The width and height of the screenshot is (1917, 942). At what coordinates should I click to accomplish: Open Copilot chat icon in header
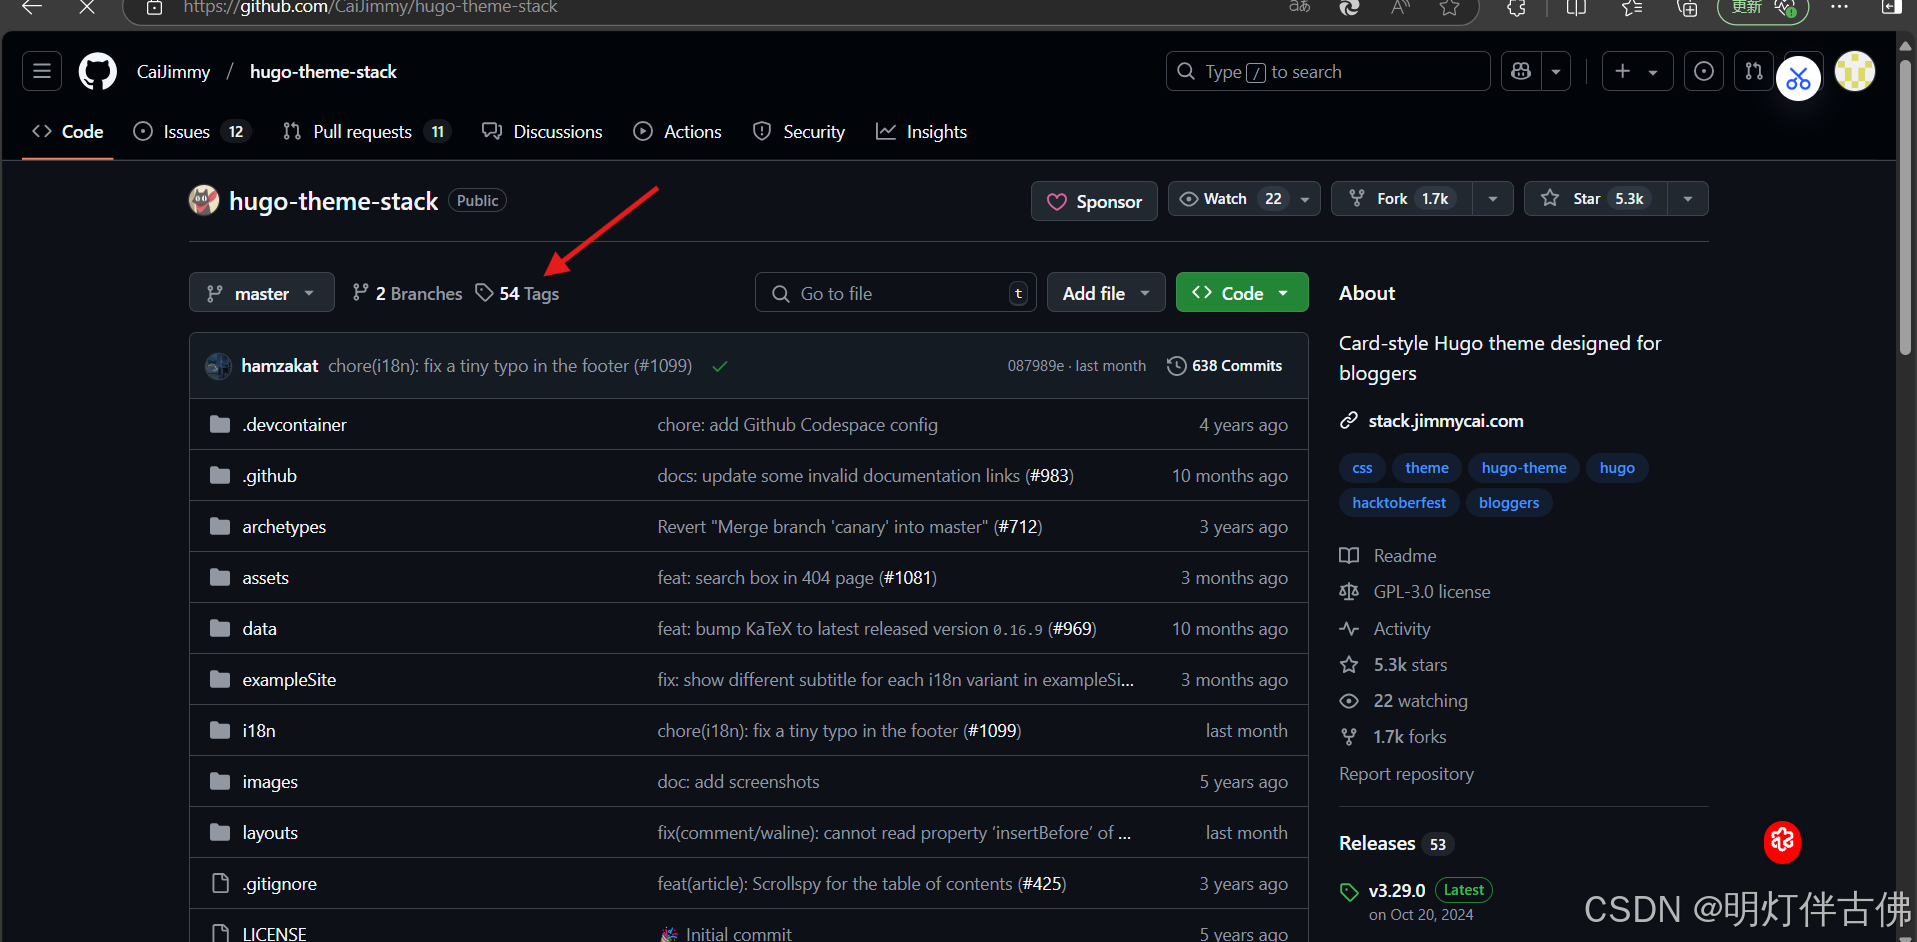(1521, 71)
